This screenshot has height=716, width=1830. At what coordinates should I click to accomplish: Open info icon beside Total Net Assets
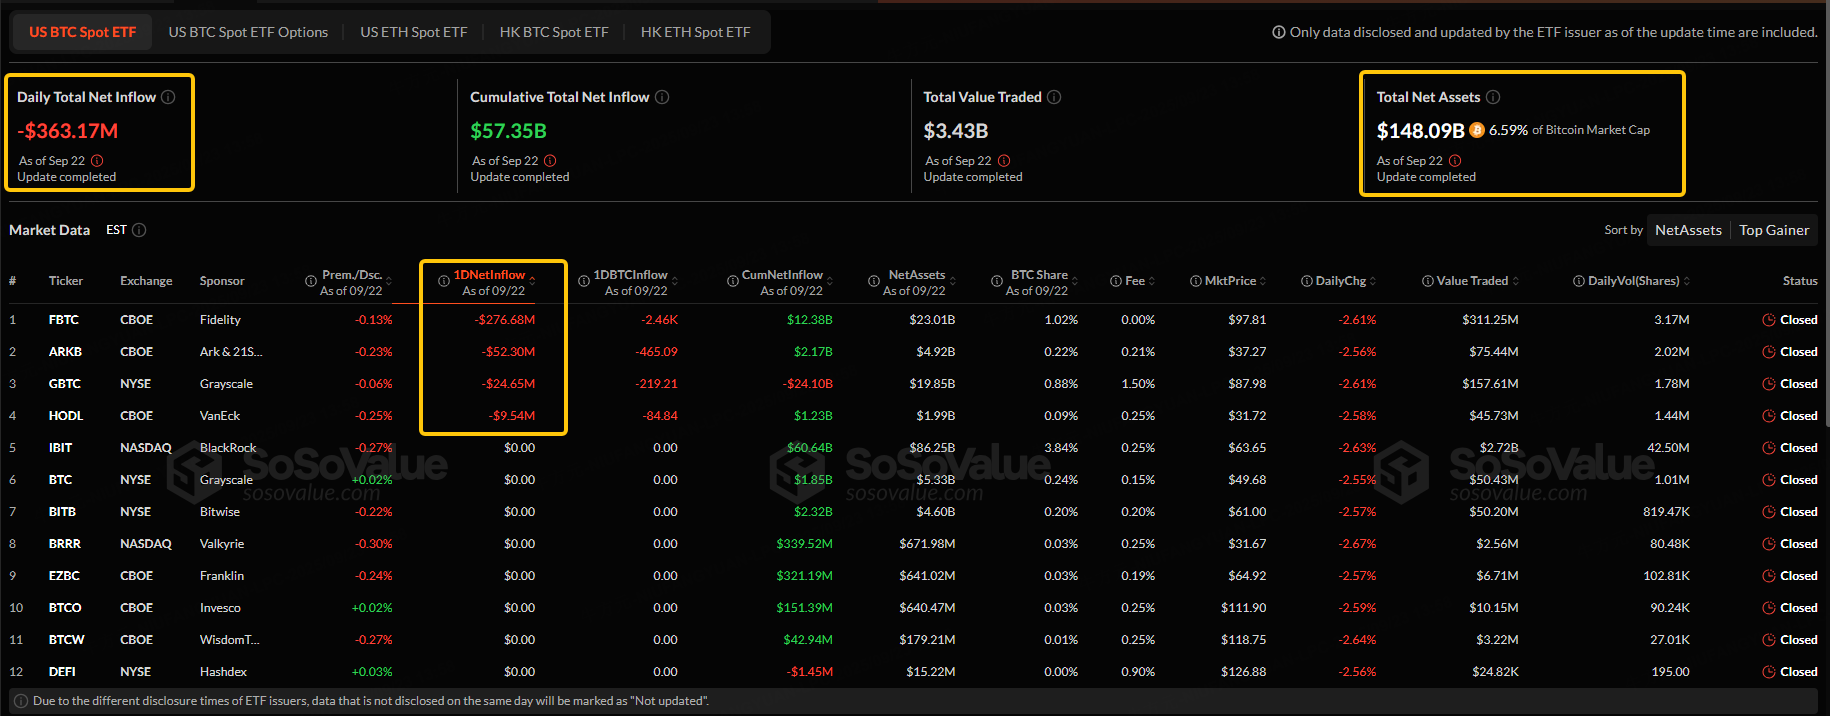1493,97
